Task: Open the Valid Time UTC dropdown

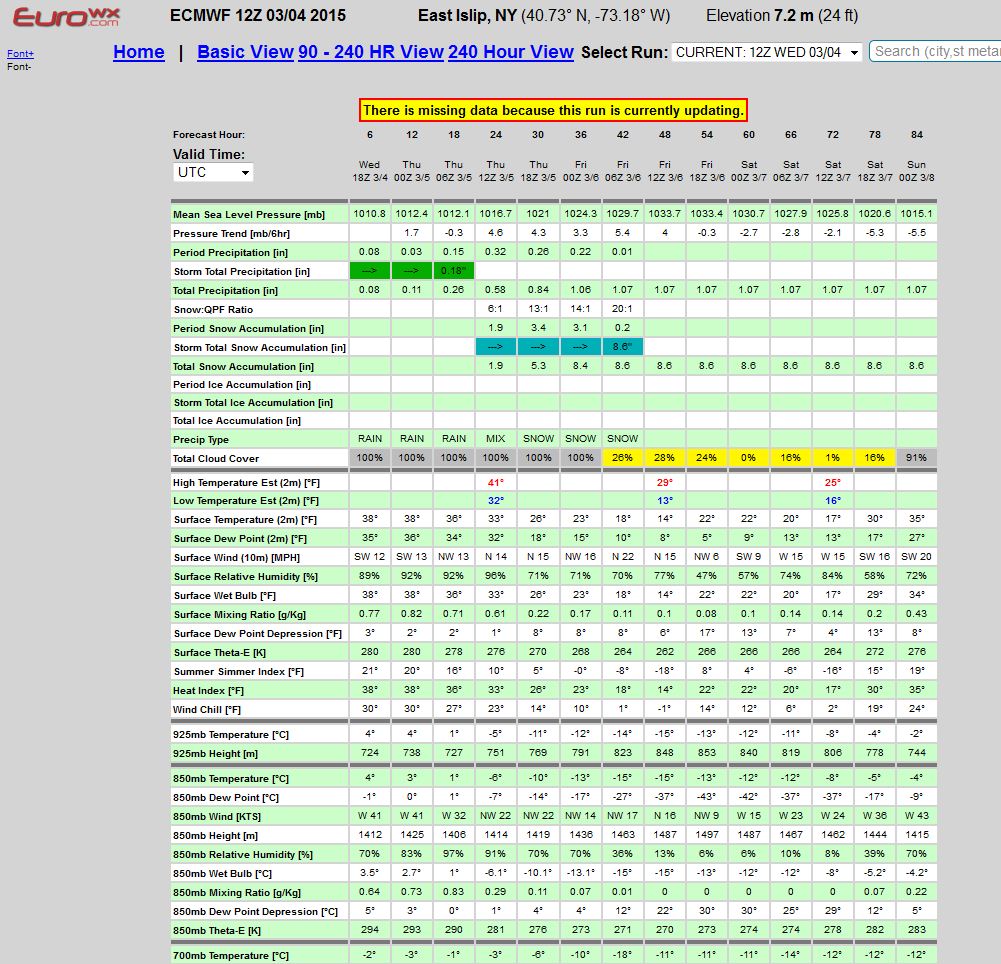Action: pos(213,172)
